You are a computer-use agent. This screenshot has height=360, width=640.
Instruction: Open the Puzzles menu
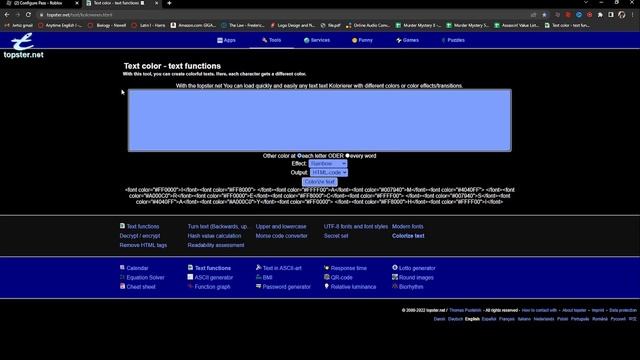pyautogui.click(x=453, y=40)
